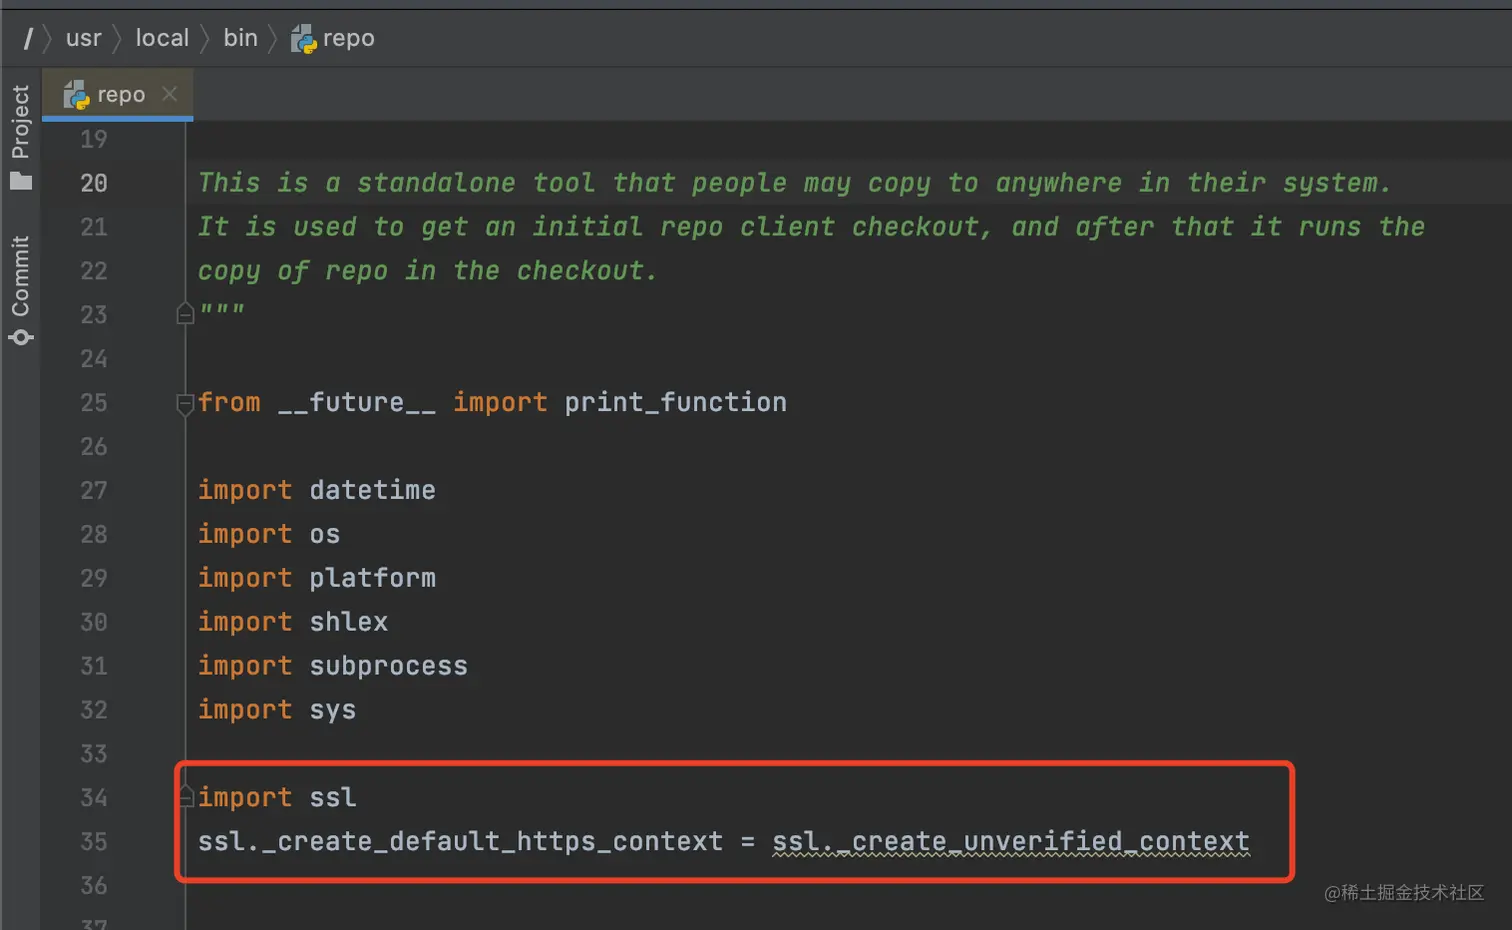Click 'ssl._create_unverified_context' underlined text

pos(1011,842)
